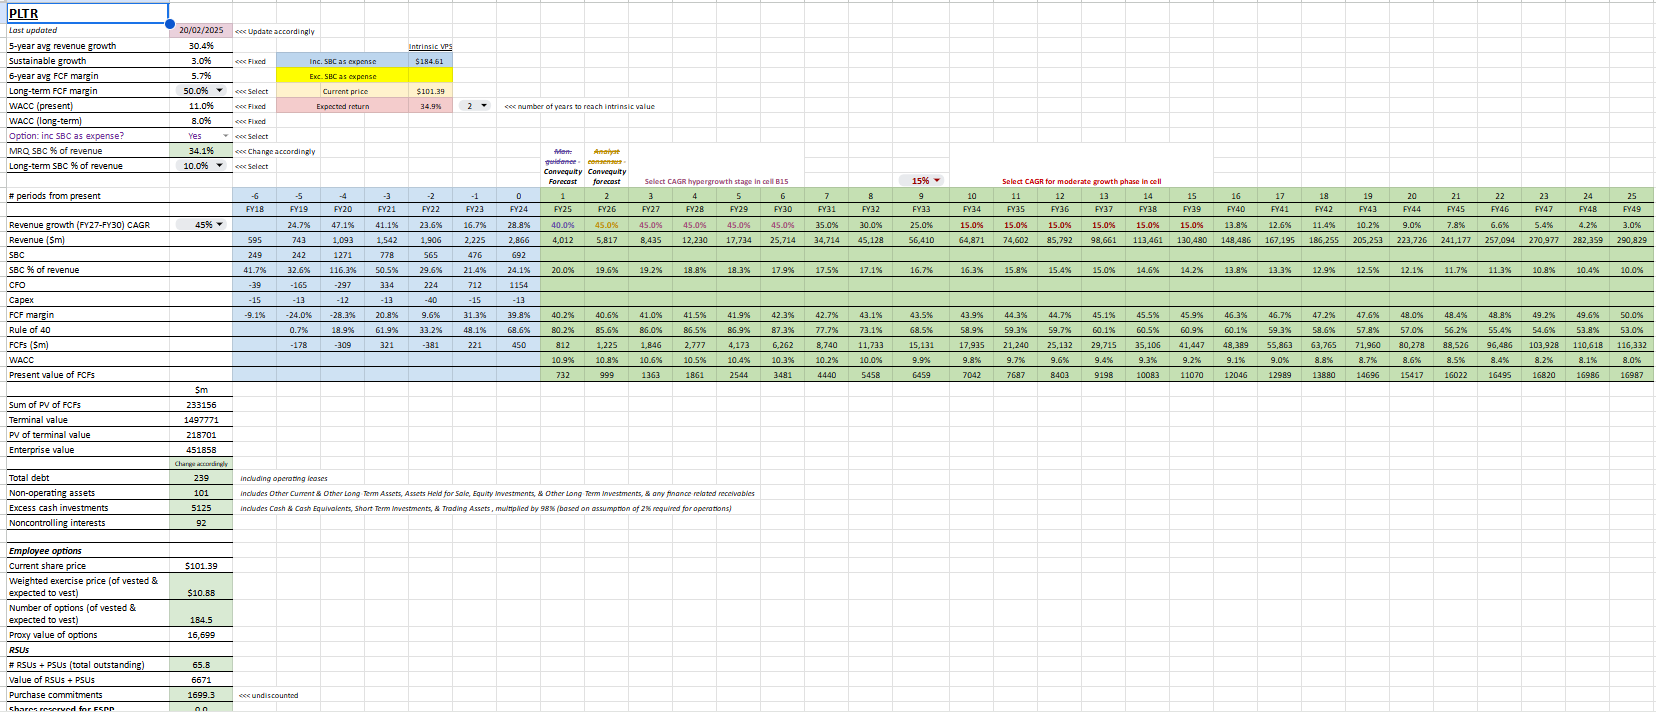This screenshot has height=712, width=1656.
Task: Select the Expected return 34.9% cell
Action: tap(430, 106)
